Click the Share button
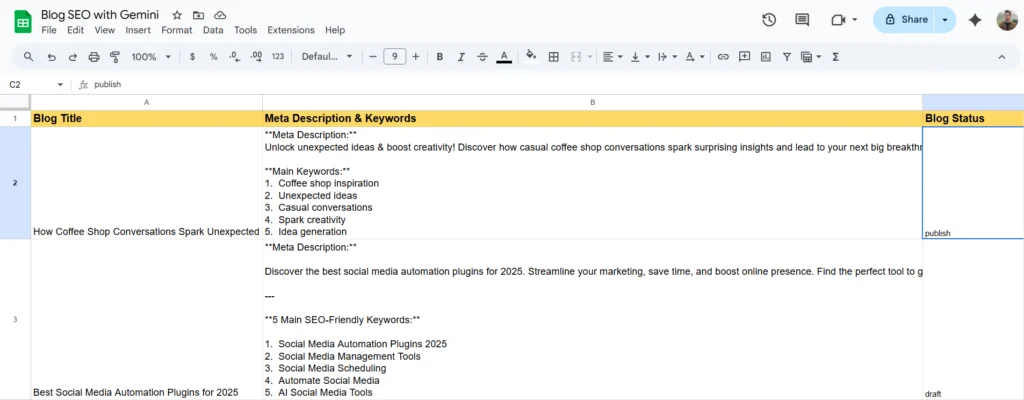1024x400 pixels. pos(906,19)
